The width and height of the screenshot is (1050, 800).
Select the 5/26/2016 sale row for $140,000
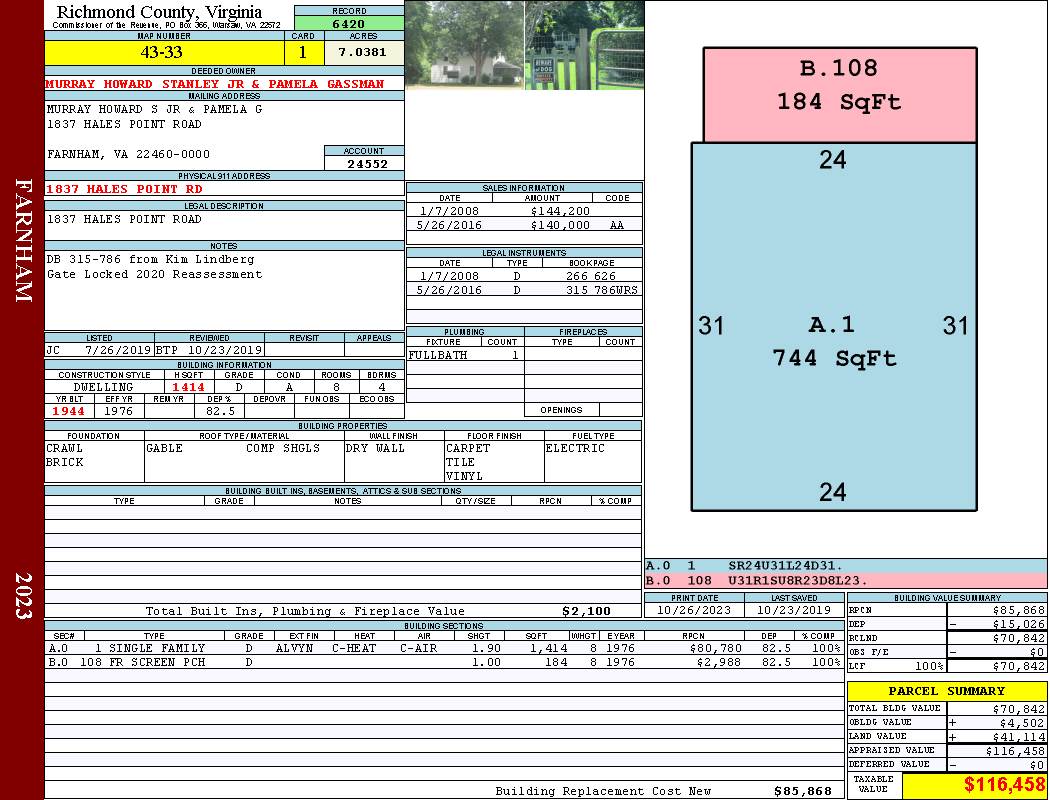[x=523, y=225]
